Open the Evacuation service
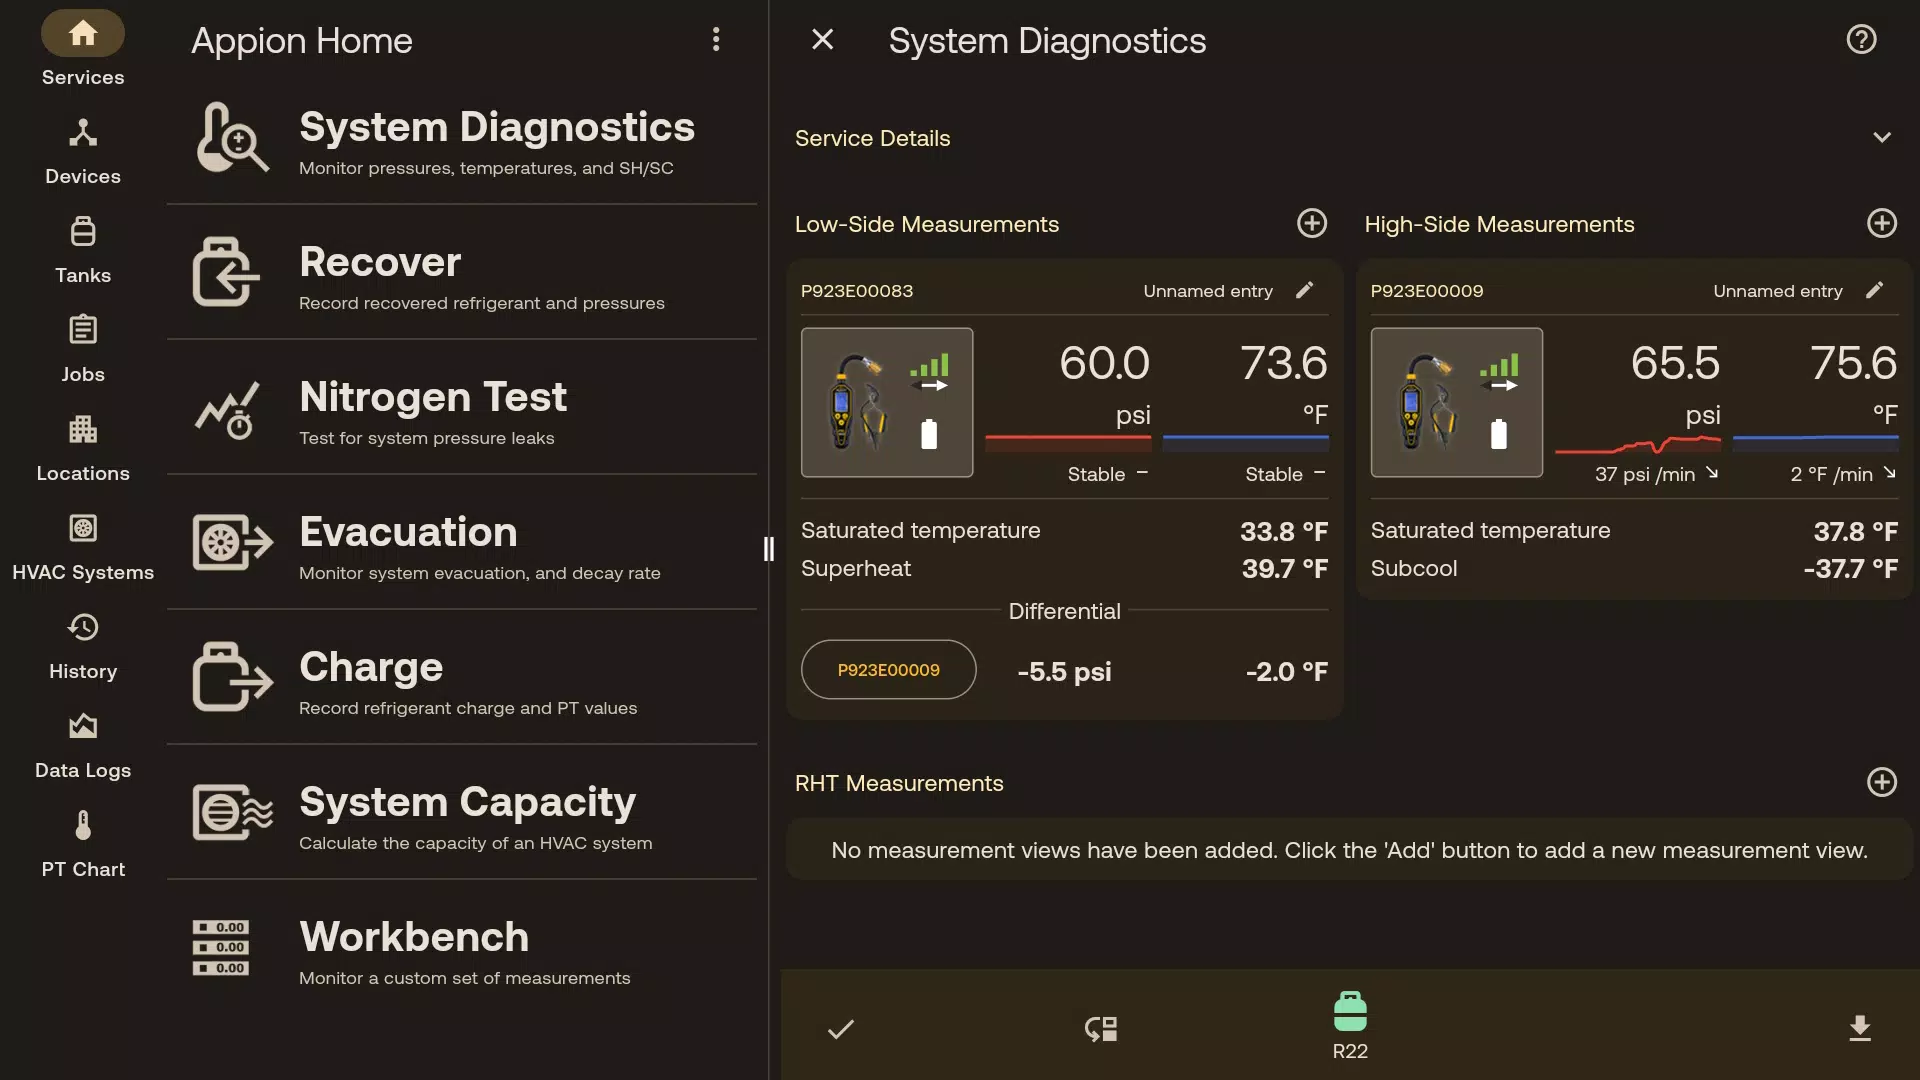Screen dimensions: 1920x1080 click(x=462, y=543)
